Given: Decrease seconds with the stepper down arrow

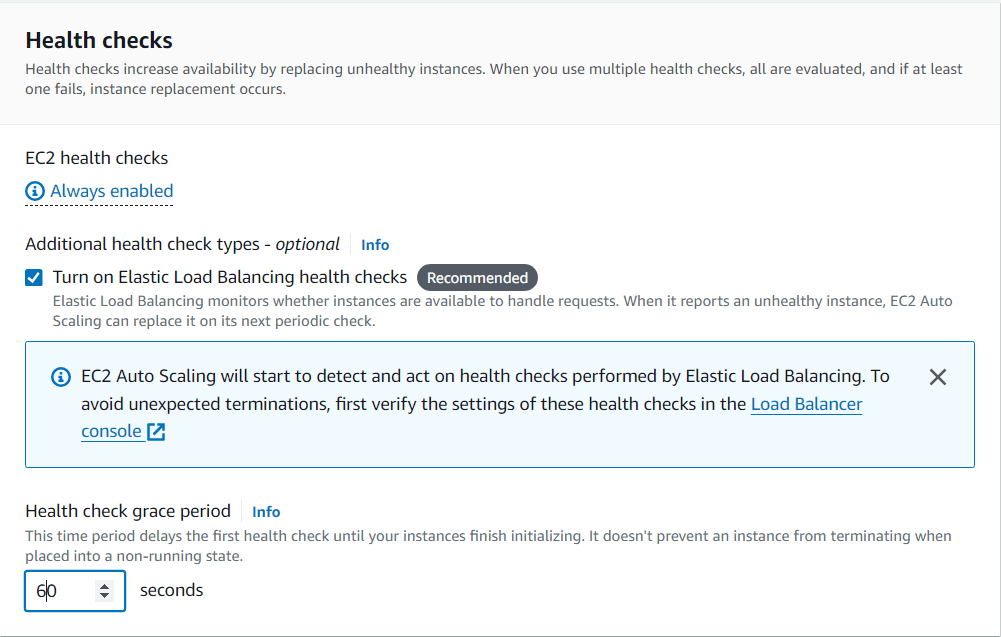Looking at the screenshot, I should (x=106, y=596).
